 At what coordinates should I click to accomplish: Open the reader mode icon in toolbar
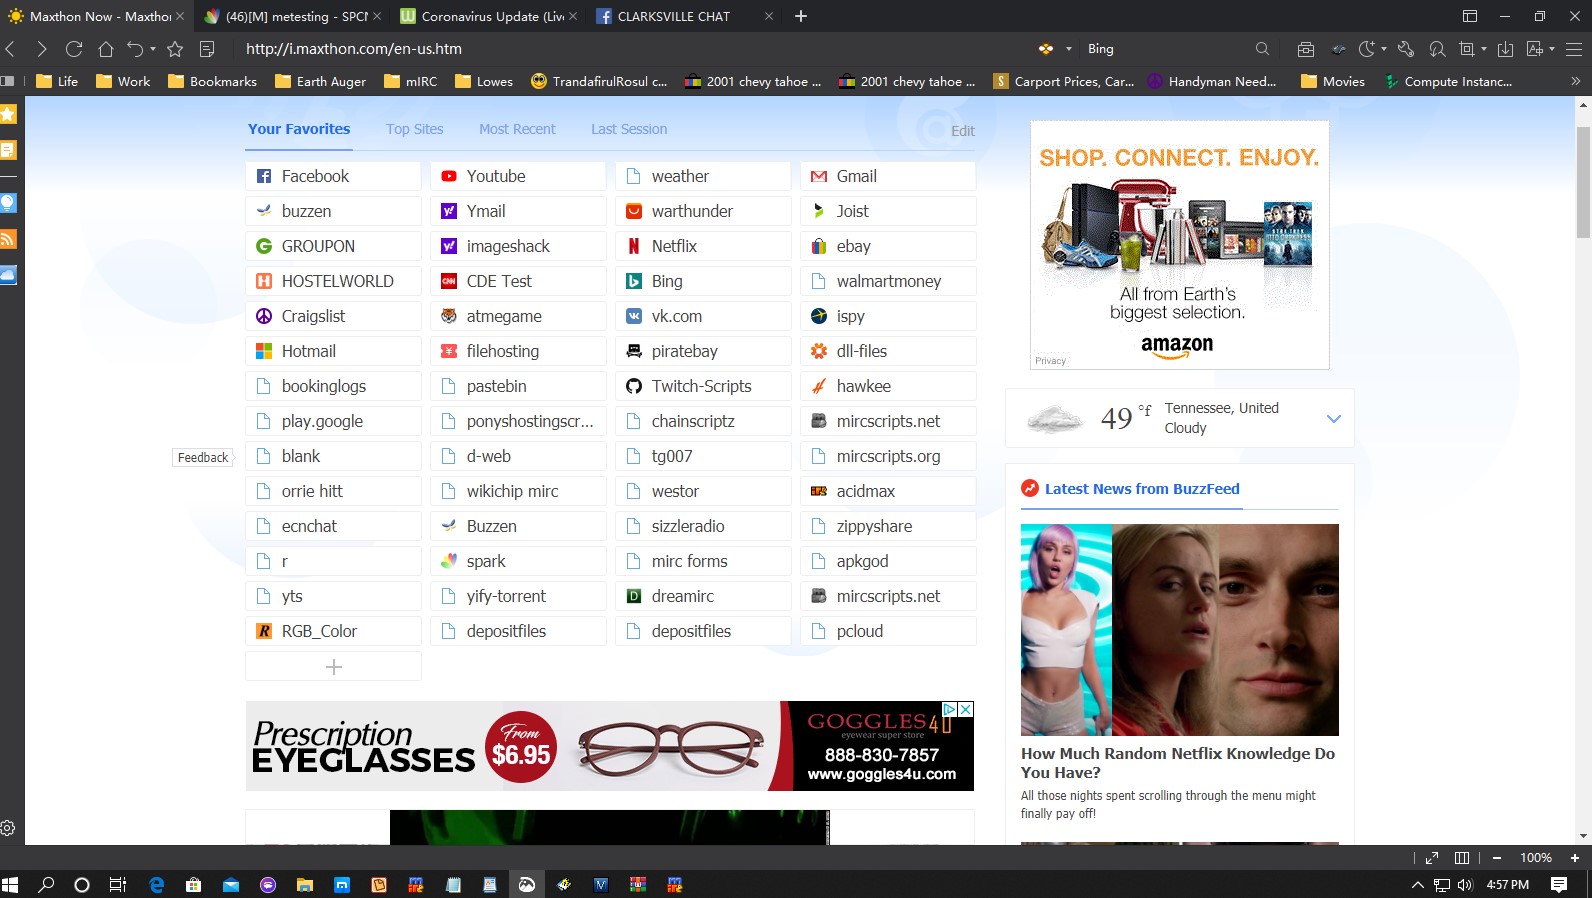coord(207,49)
